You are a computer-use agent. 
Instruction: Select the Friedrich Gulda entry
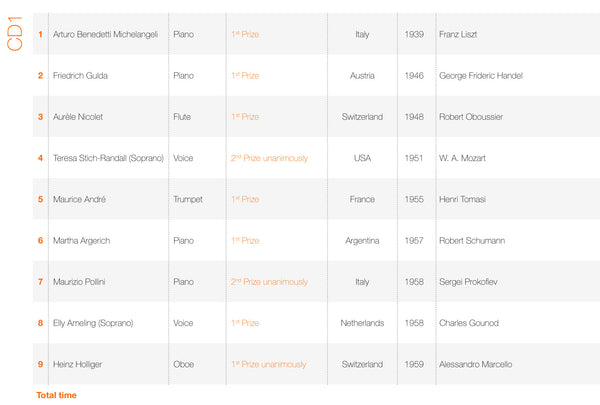(79, 75)
